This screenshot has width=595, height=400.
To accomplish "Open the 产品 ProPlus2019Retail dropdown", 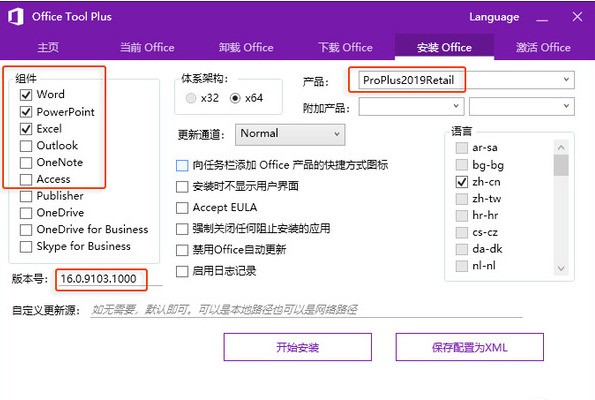I will pyautogui.click(x=466, y=80).
